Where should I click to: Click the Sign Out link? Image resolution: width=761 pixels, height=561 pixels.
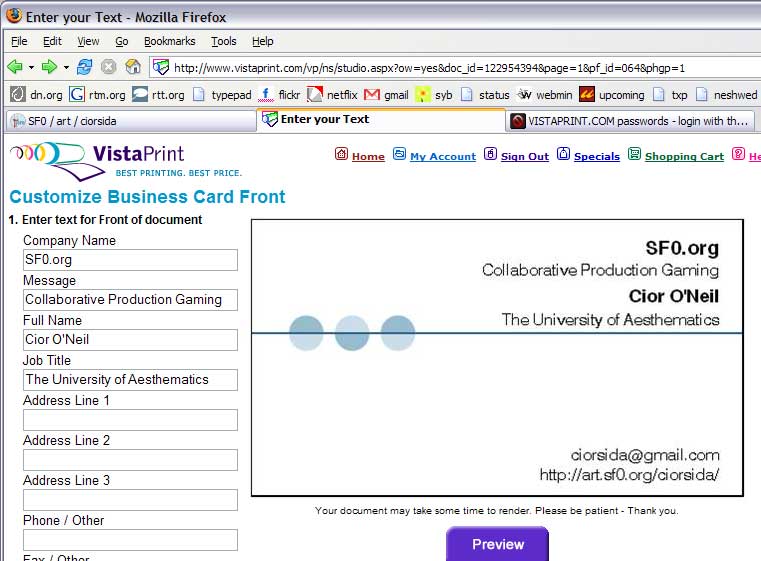(524, 156)
